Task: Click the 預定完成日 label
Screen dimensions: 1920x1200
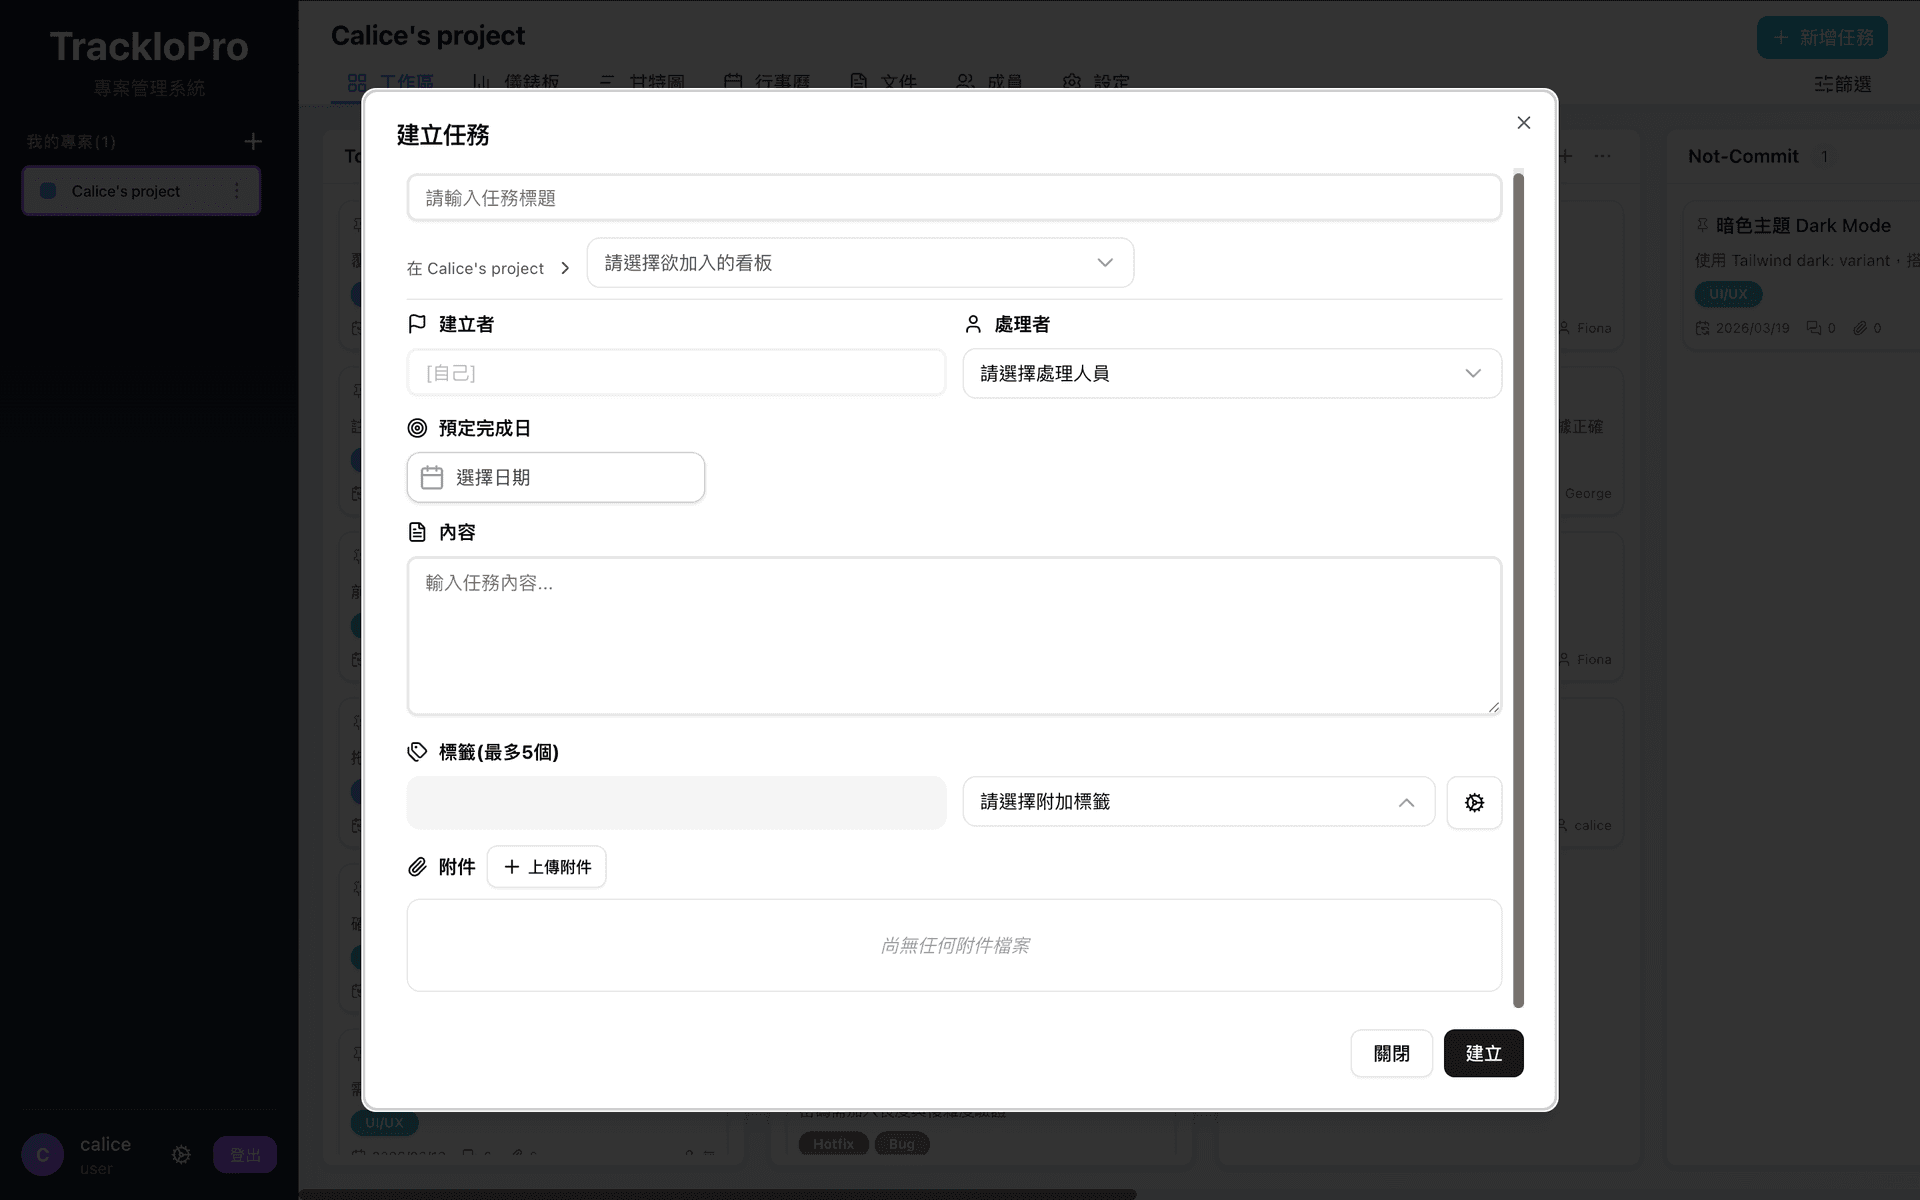Action: point(484,428)
